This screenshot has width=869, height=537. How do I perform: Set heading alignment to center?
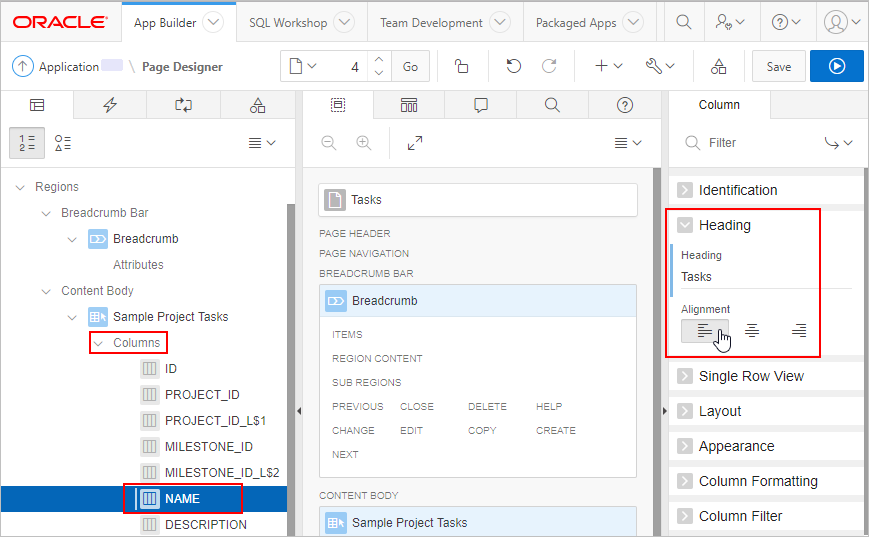[752, 331]
